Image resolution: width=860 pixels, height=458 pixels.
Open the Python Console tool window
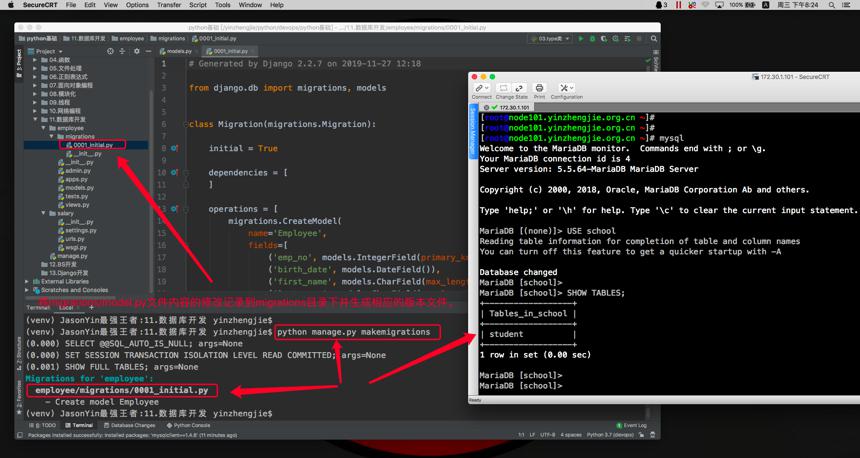[x=188, y=425]
